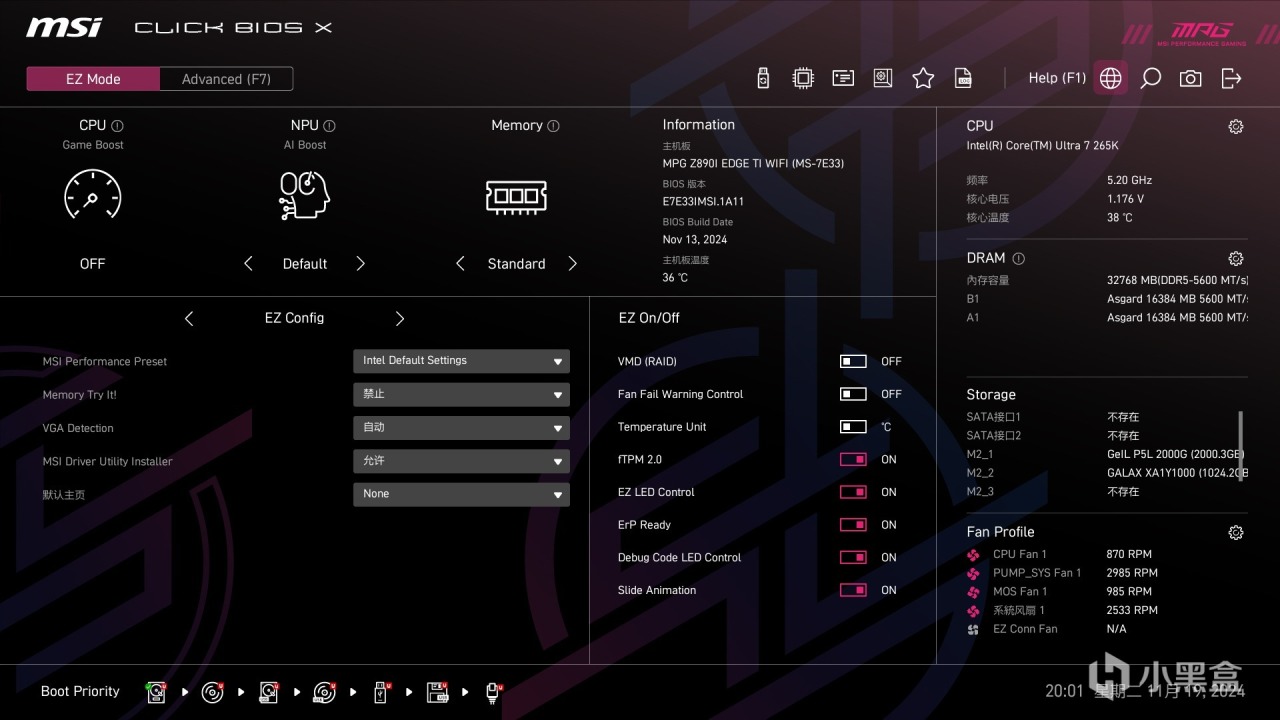This screenshot has height=720, width=1280.
Task: Open the card-shaped info icon in toolbar
Action: click(x=843, y=78)
